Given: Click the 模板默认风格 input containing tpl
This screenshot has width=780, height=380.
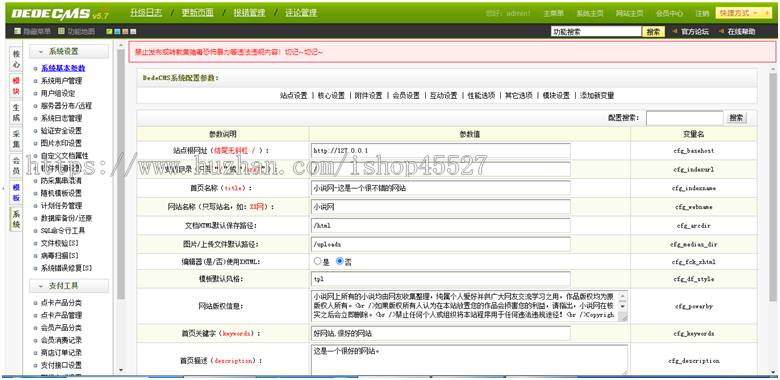Looking at the screenshot, I should [441, 279].
